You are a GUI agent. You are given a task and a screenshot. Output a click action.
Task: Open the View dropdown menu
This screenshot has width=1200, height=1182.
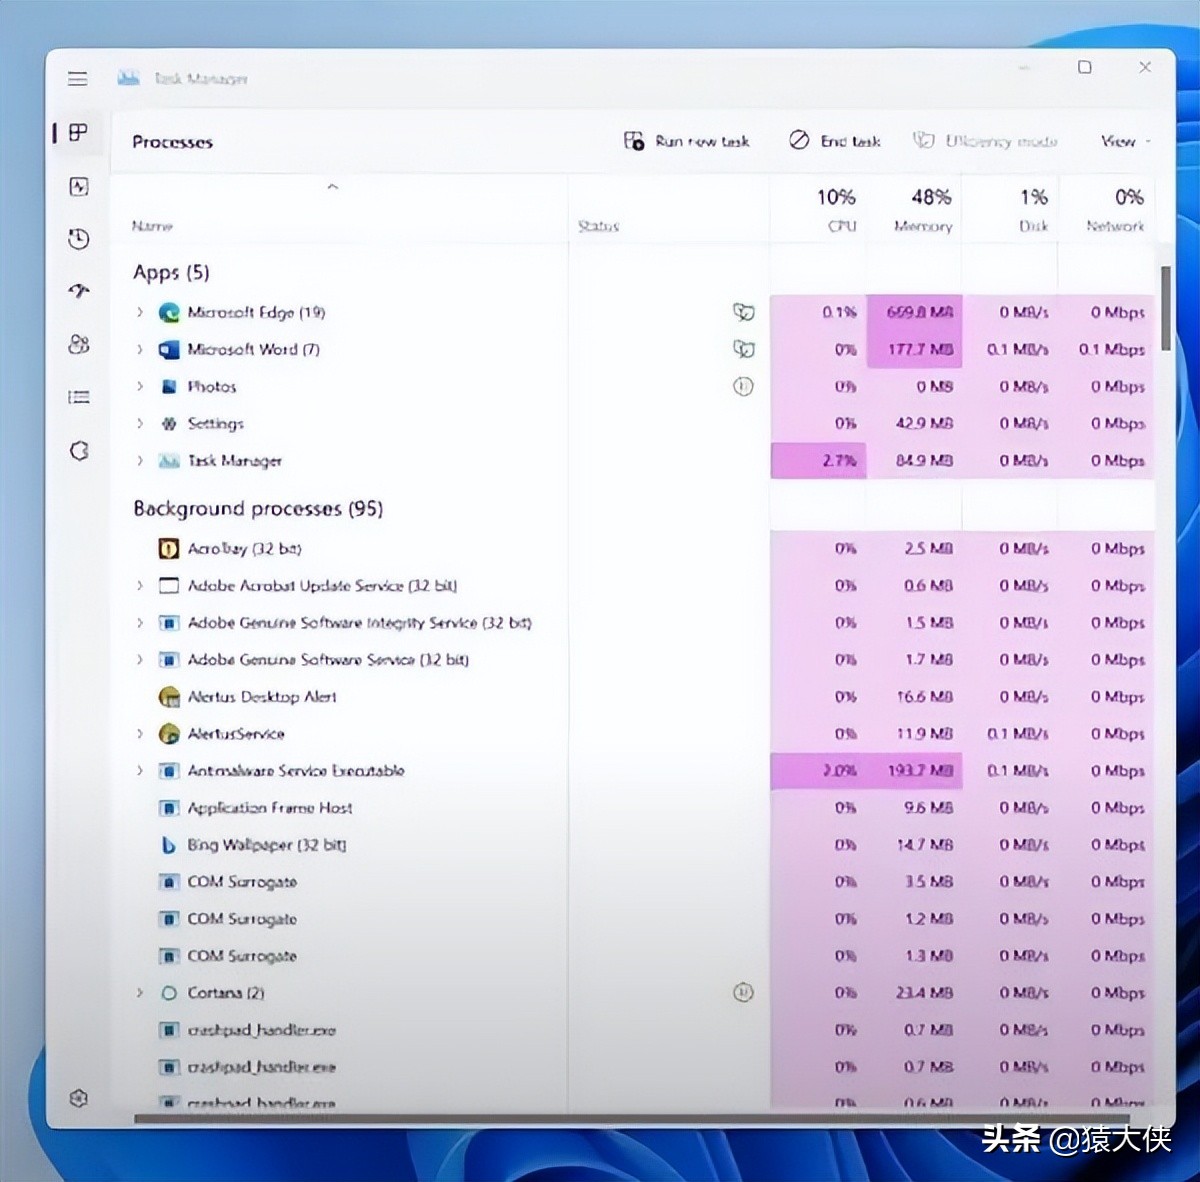1125,142
